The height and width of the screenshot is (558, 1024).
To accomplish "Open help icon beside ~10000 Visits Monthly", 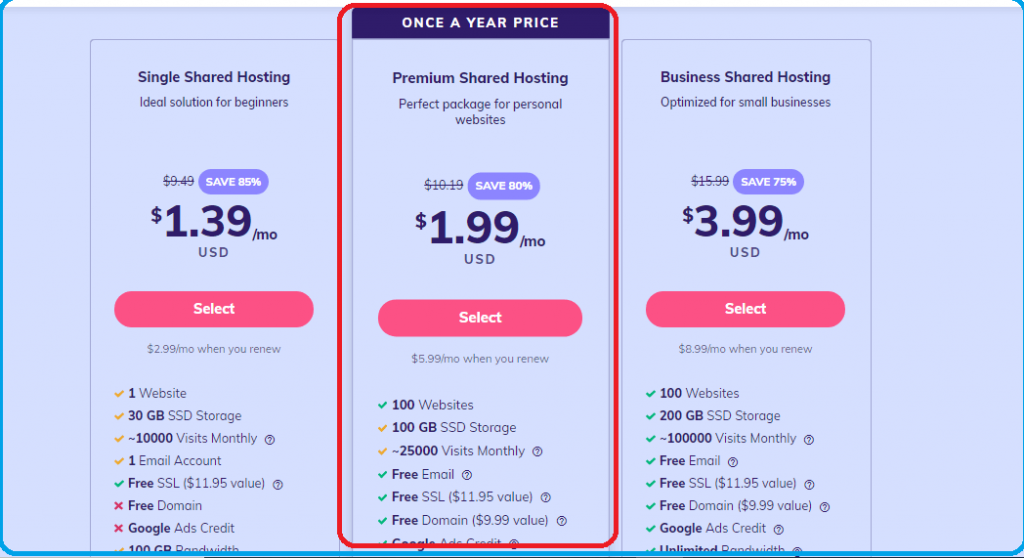I will tap(270, 440).
